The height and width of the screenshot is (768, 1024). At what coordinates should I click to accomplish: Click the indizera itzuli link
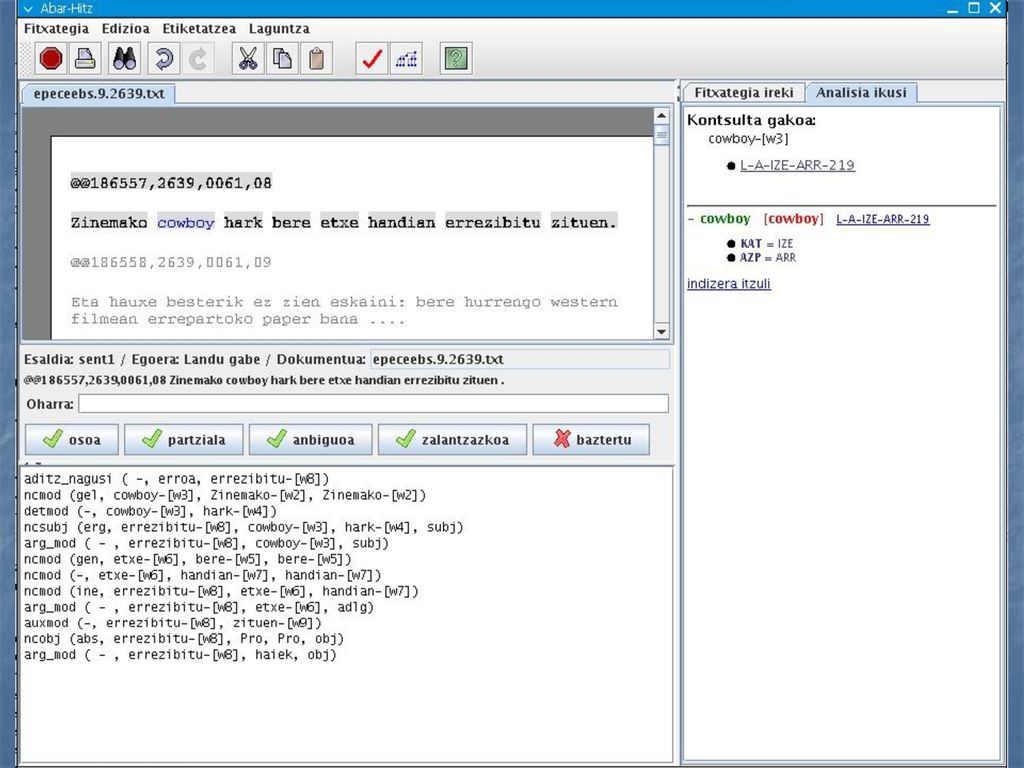click(728, 283)
